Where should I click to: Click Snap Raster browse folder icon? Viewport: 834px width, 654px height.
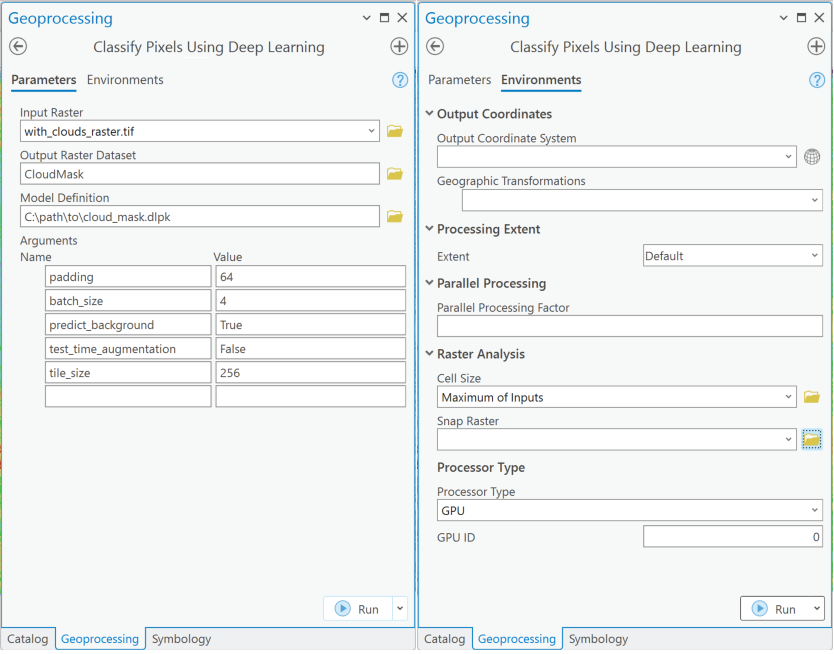click(x=811, y=439)
